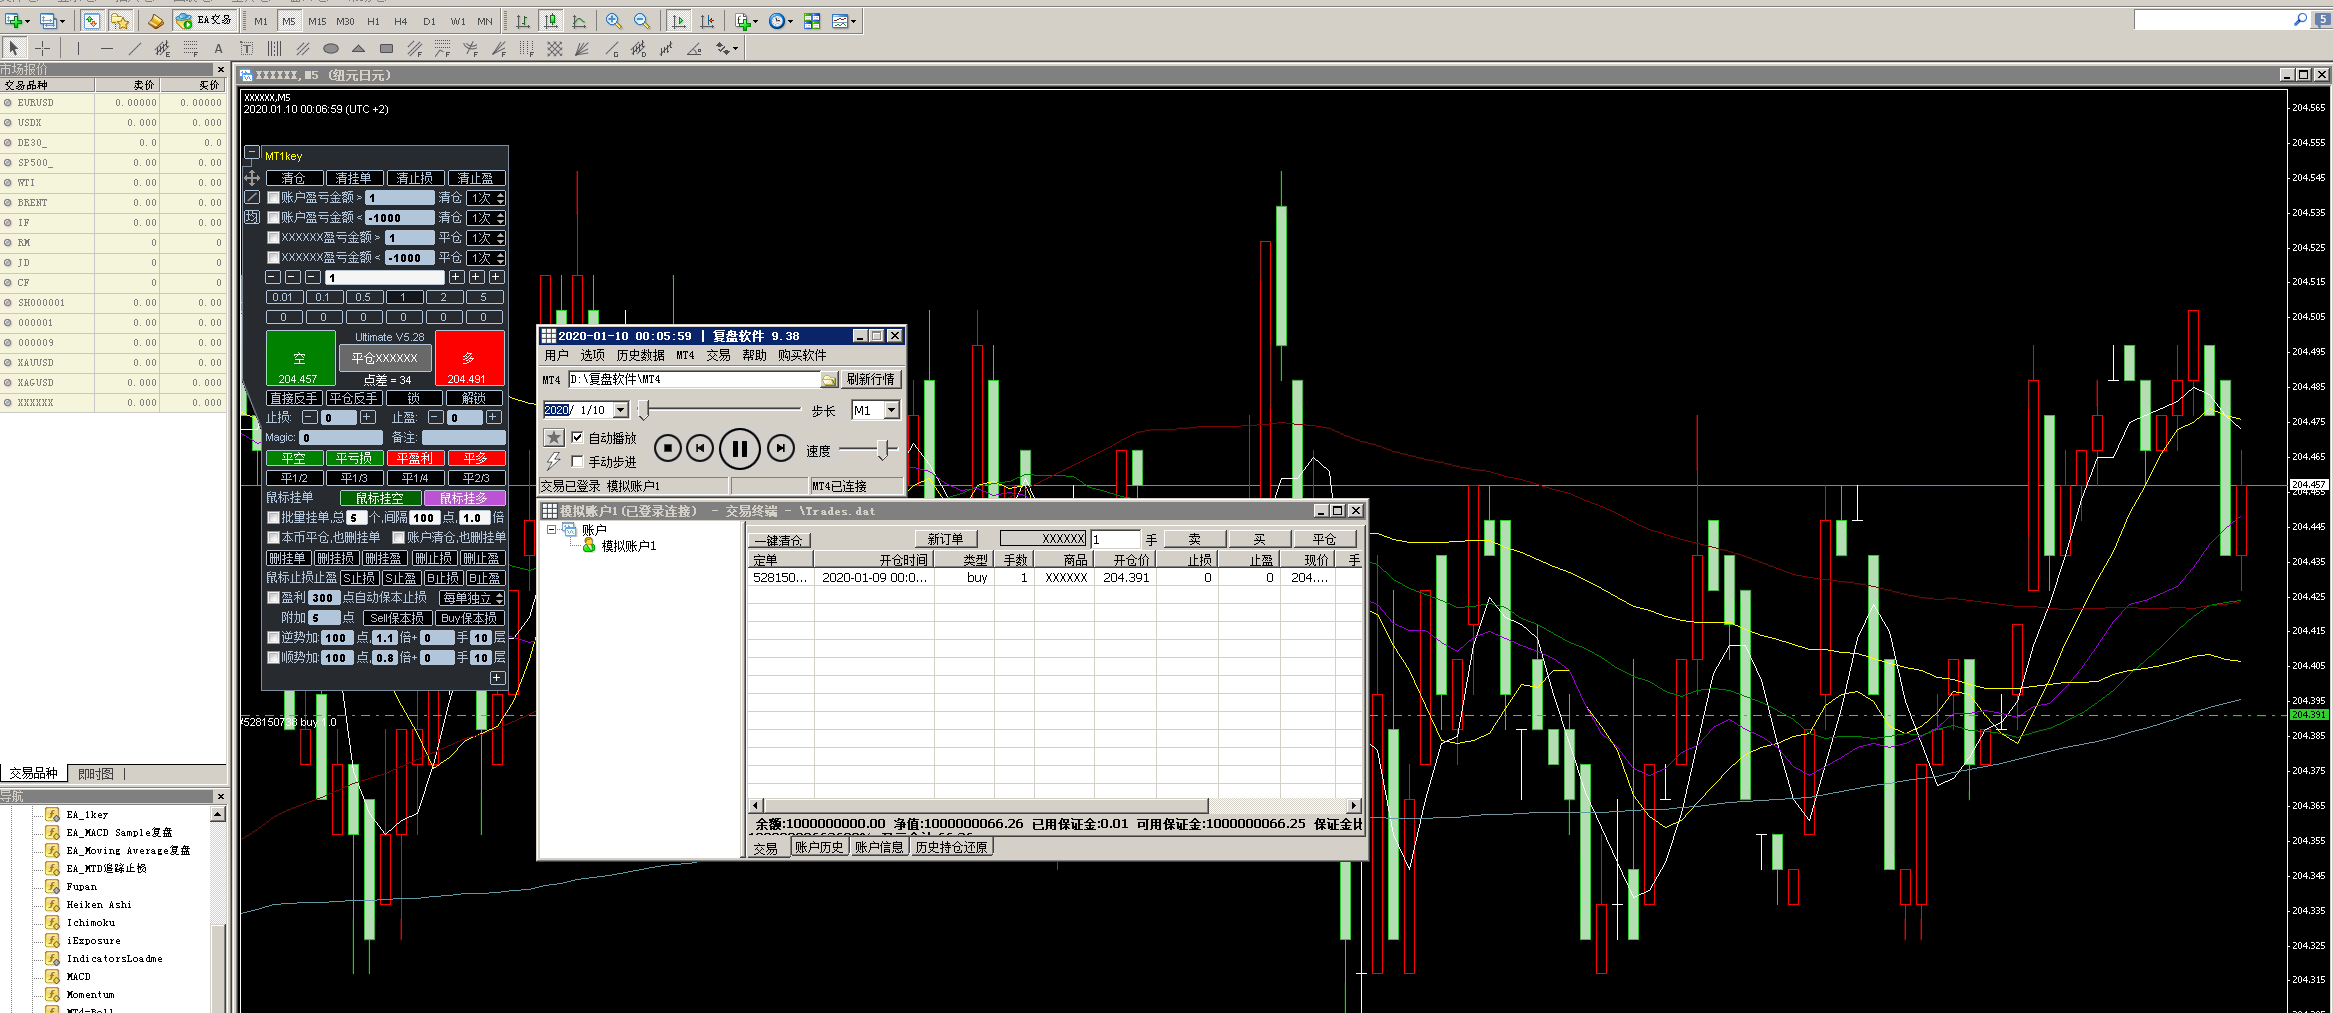Switch to the 账户历史 tab
2333x1013 pixels.
[x=819, y=847]
